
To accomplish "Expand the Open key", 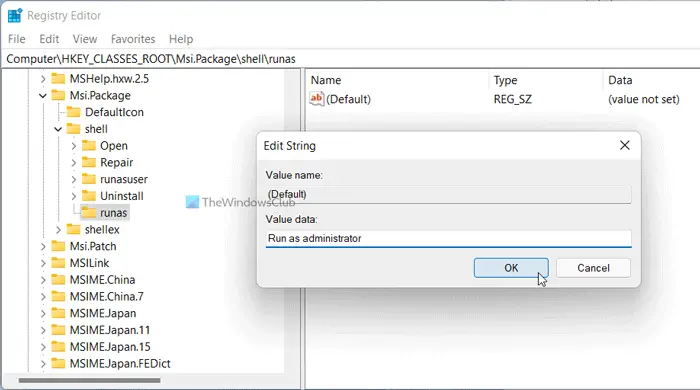I will coord(74,146).
